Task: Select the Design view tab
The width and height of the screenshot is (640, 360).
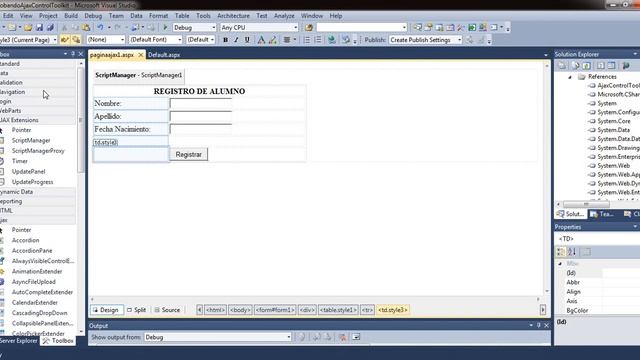Action: pyautogui.click(x=106, y=310)
